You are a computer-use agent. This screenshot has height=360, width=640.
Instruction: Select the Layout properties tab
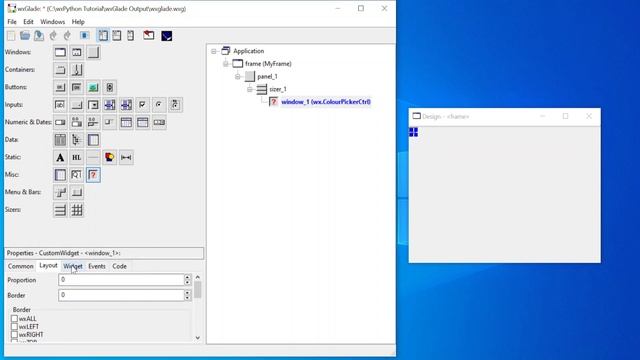click(x=48, y=265)
